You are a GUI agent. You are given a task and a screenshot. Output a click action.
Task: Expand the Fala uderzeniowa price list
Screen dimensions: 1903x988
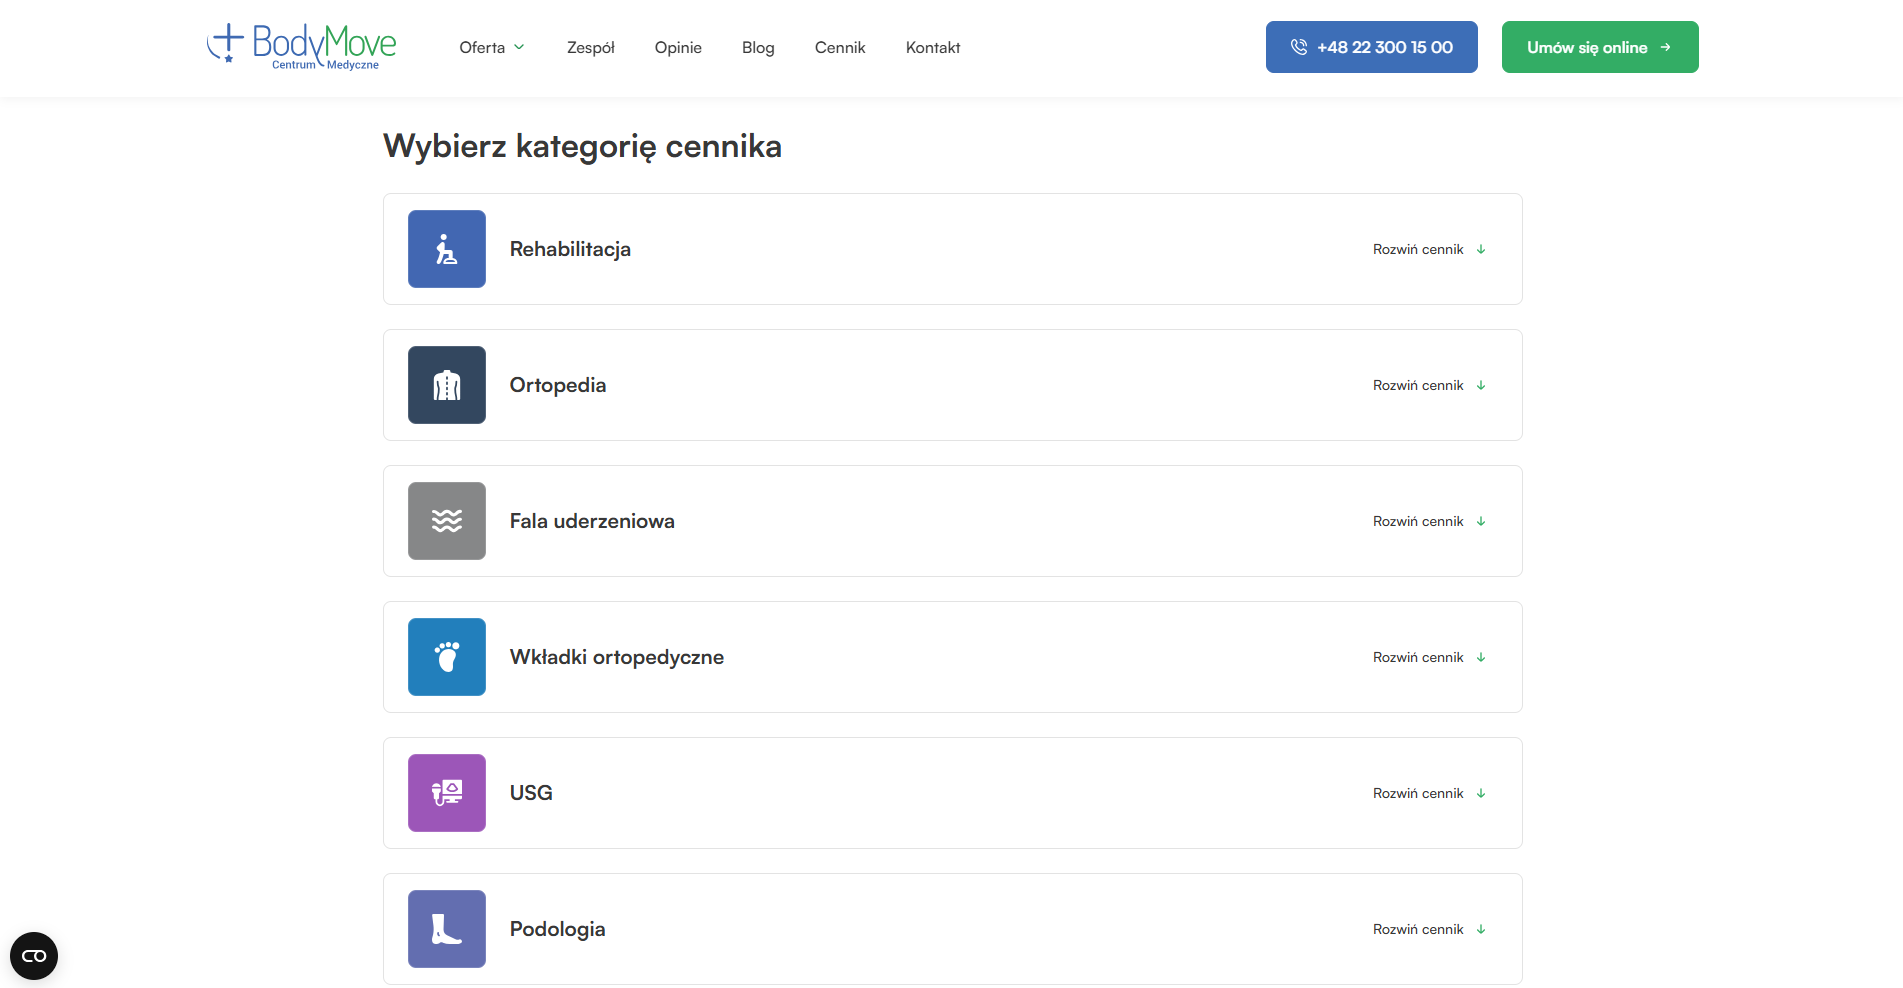[x=1428, y=521]
